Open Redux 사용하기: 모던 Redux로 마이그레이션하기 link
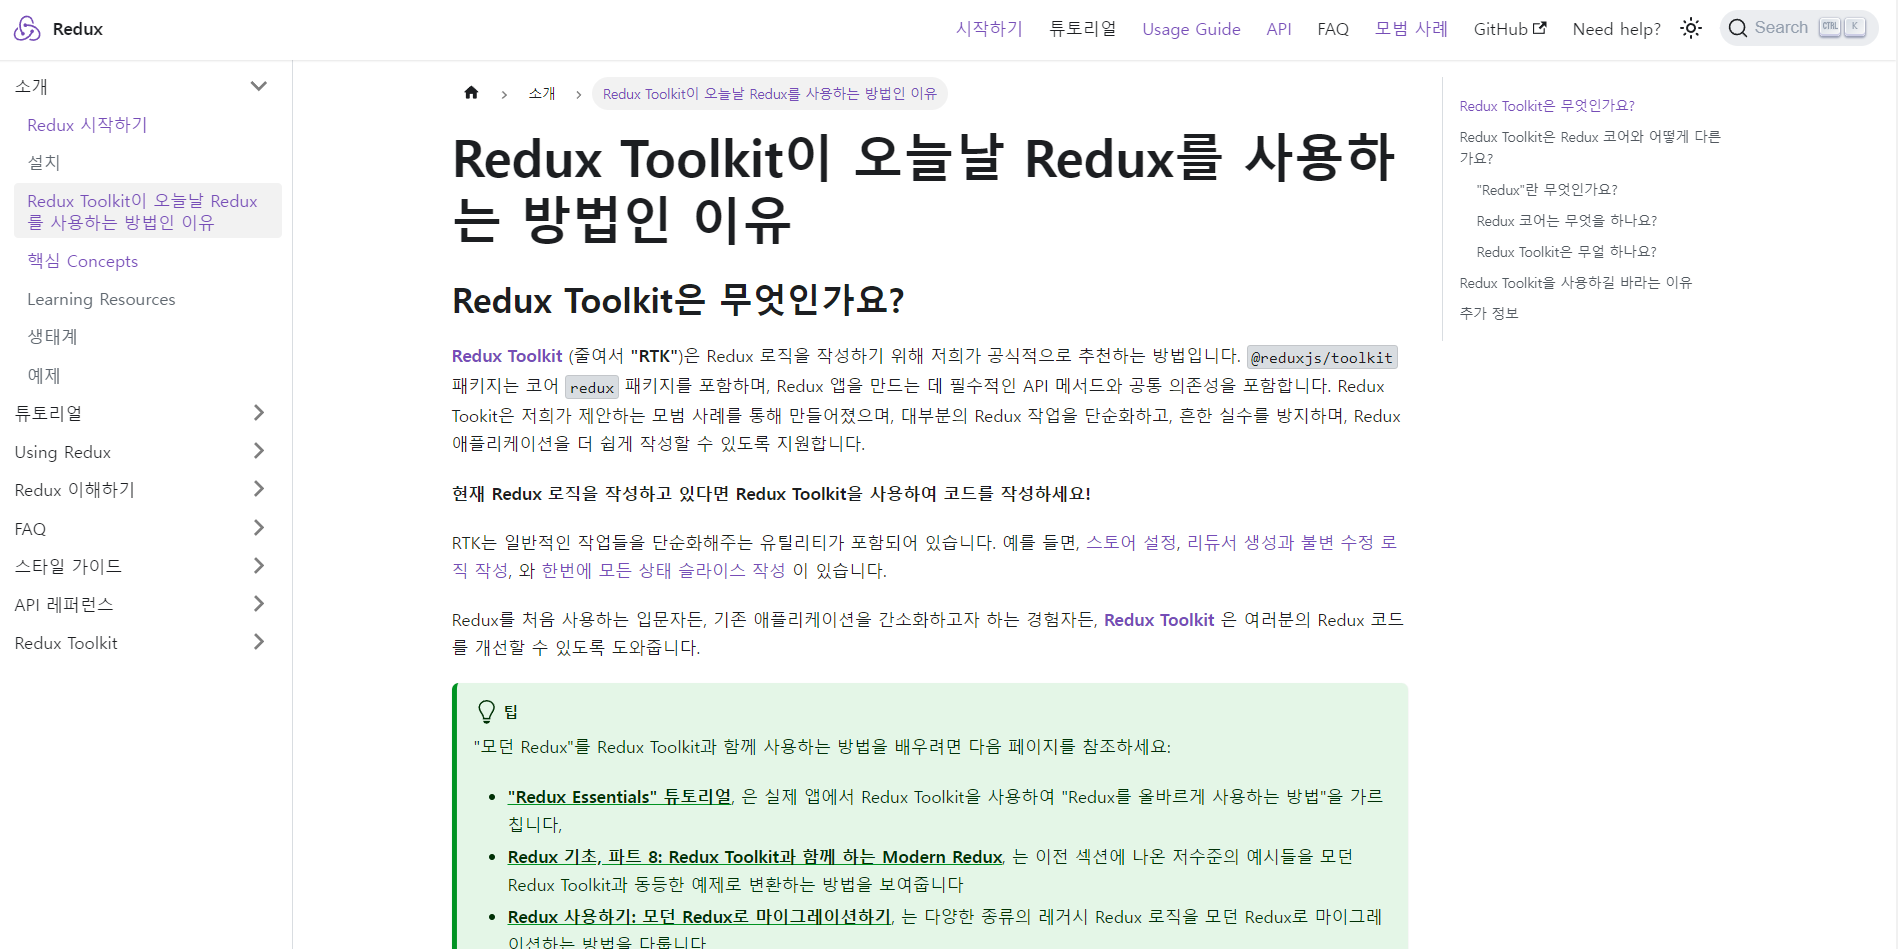The height and width of the screenshot is (949, 1898). click(699, 917)
